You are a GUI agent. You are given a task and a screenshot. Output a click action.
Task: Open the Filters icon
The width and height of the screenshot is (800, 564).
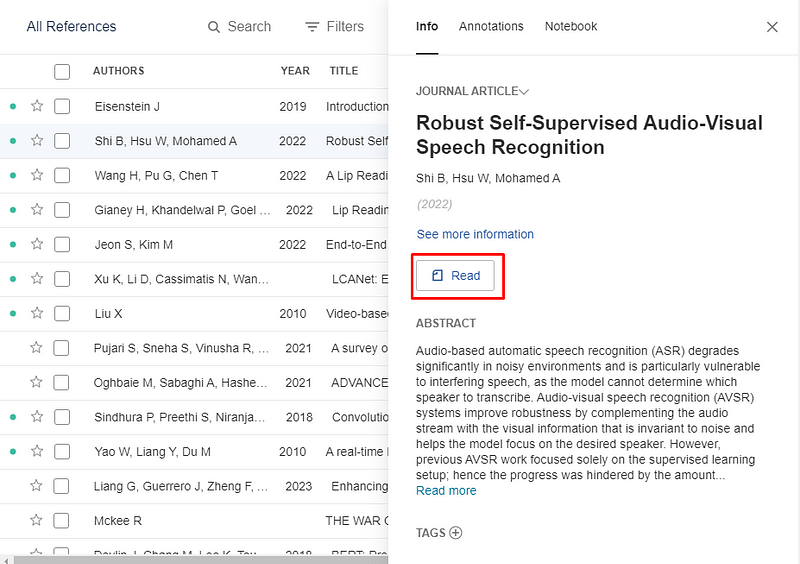click(313, 27)
